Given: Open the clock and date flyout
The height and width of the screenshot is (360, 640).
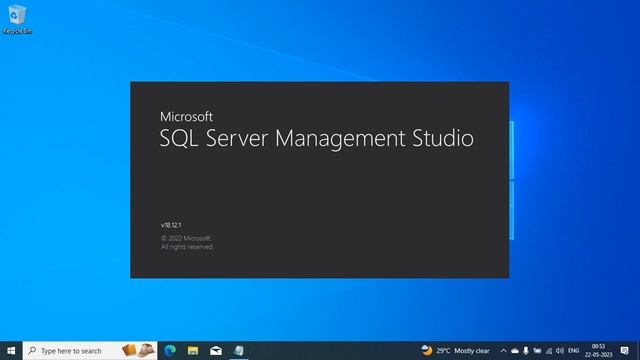Looking at the screenshot, I should coord(598,351).
